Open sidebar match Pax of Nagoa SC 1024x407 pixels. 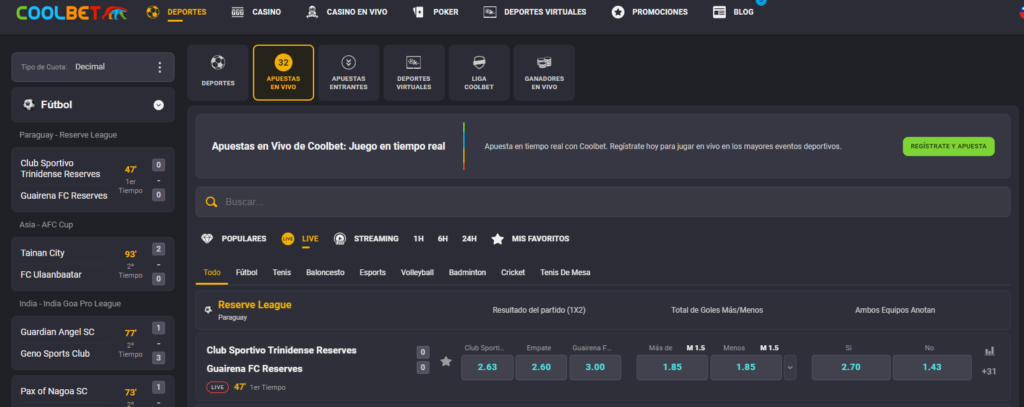coord(93,392)
